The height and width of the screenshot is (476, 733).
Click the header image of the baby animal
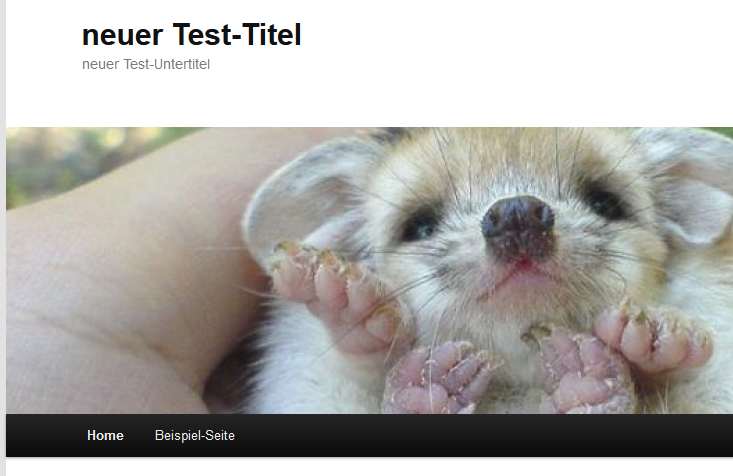point(369,270)
